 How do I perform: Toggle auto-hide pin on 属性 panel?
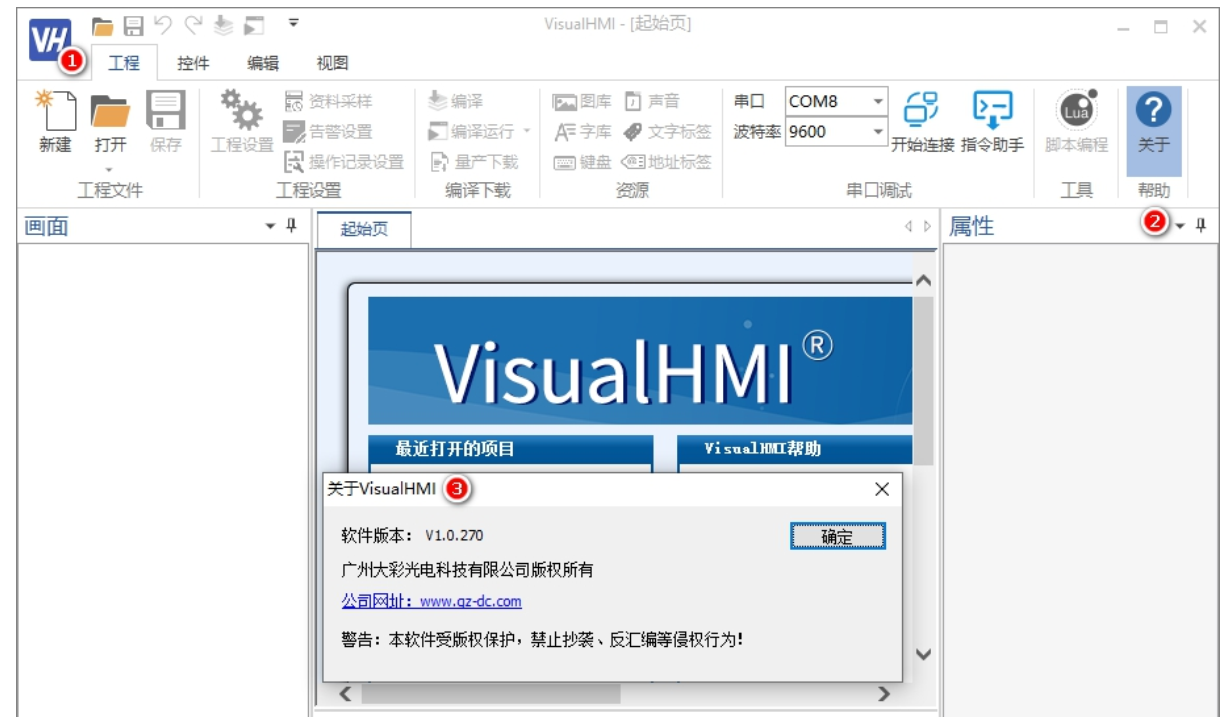point(1201,226)
